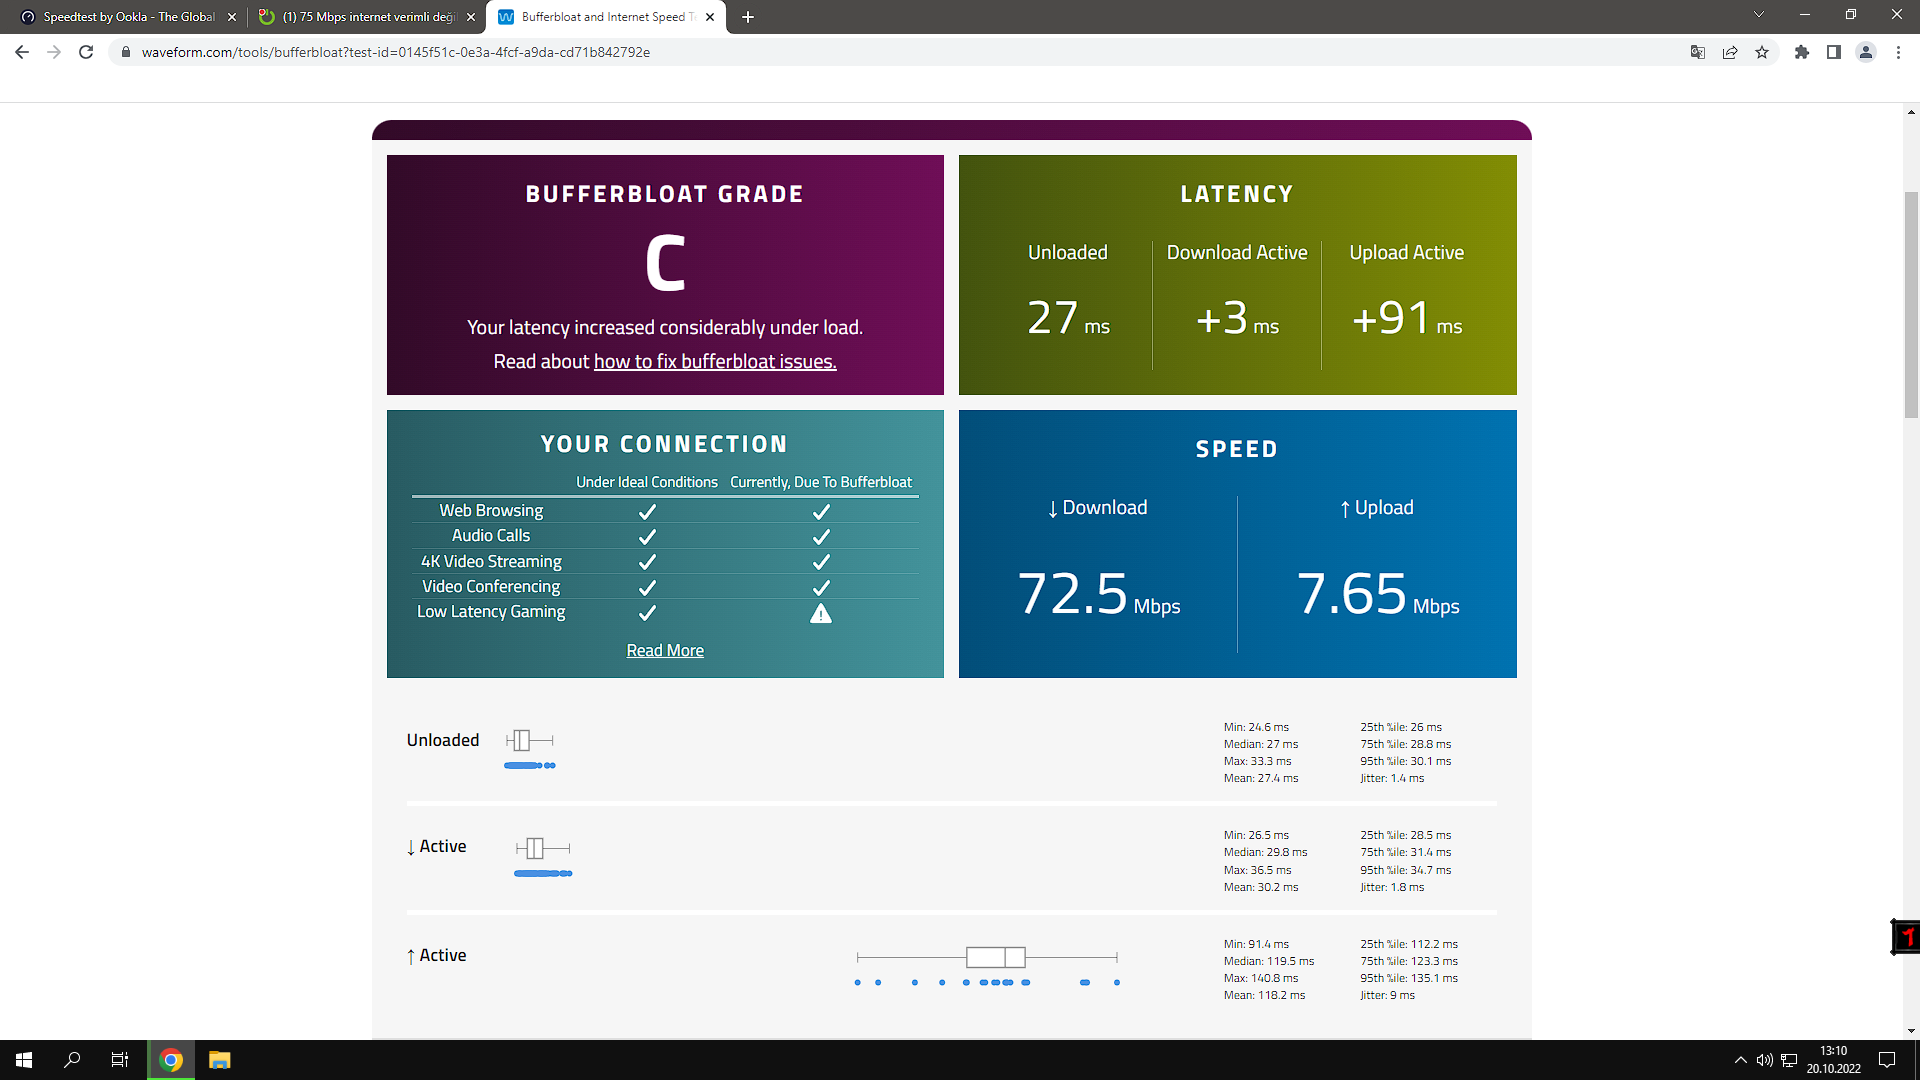Image resolution: width=1920 pixels, height=1080 pixels.
Task: Open File Explorer from the taskbar
Action: click(219, 1060)
